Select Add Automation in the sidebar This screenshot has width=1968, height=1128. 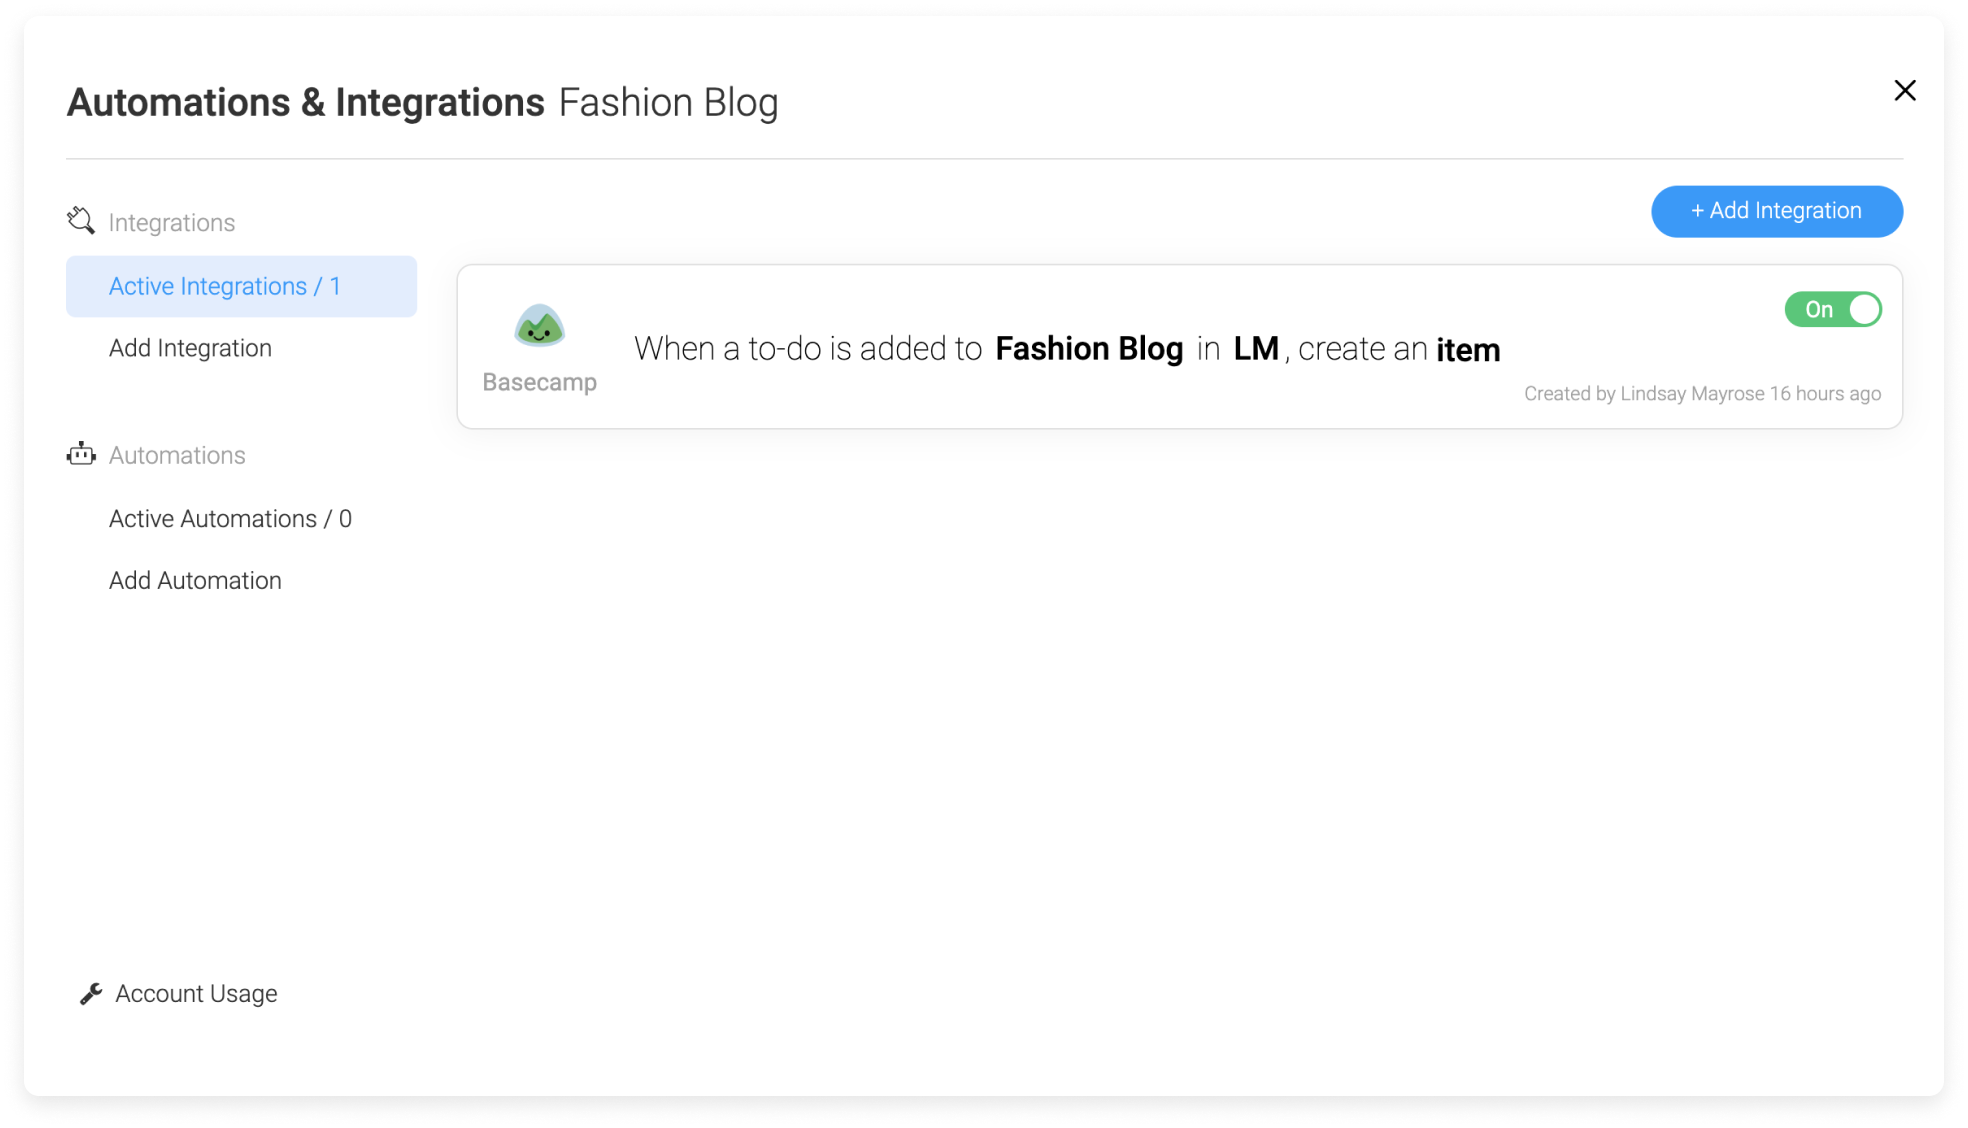195,581
